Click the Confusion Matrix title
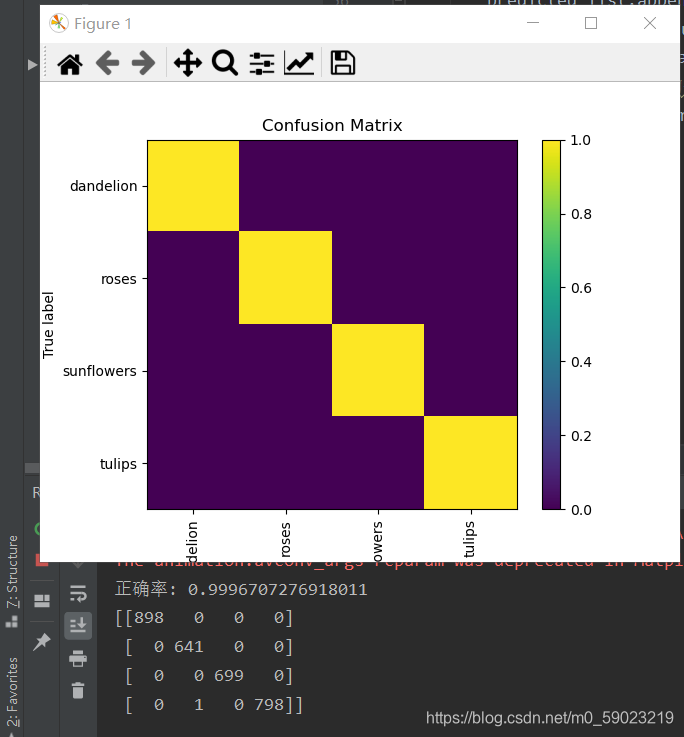Viewport: 684px width, 737px height. 332,125
